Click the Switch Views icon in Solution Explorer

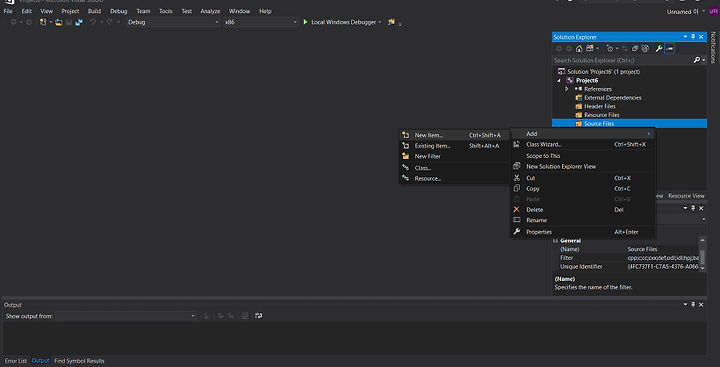click(590, 49)
